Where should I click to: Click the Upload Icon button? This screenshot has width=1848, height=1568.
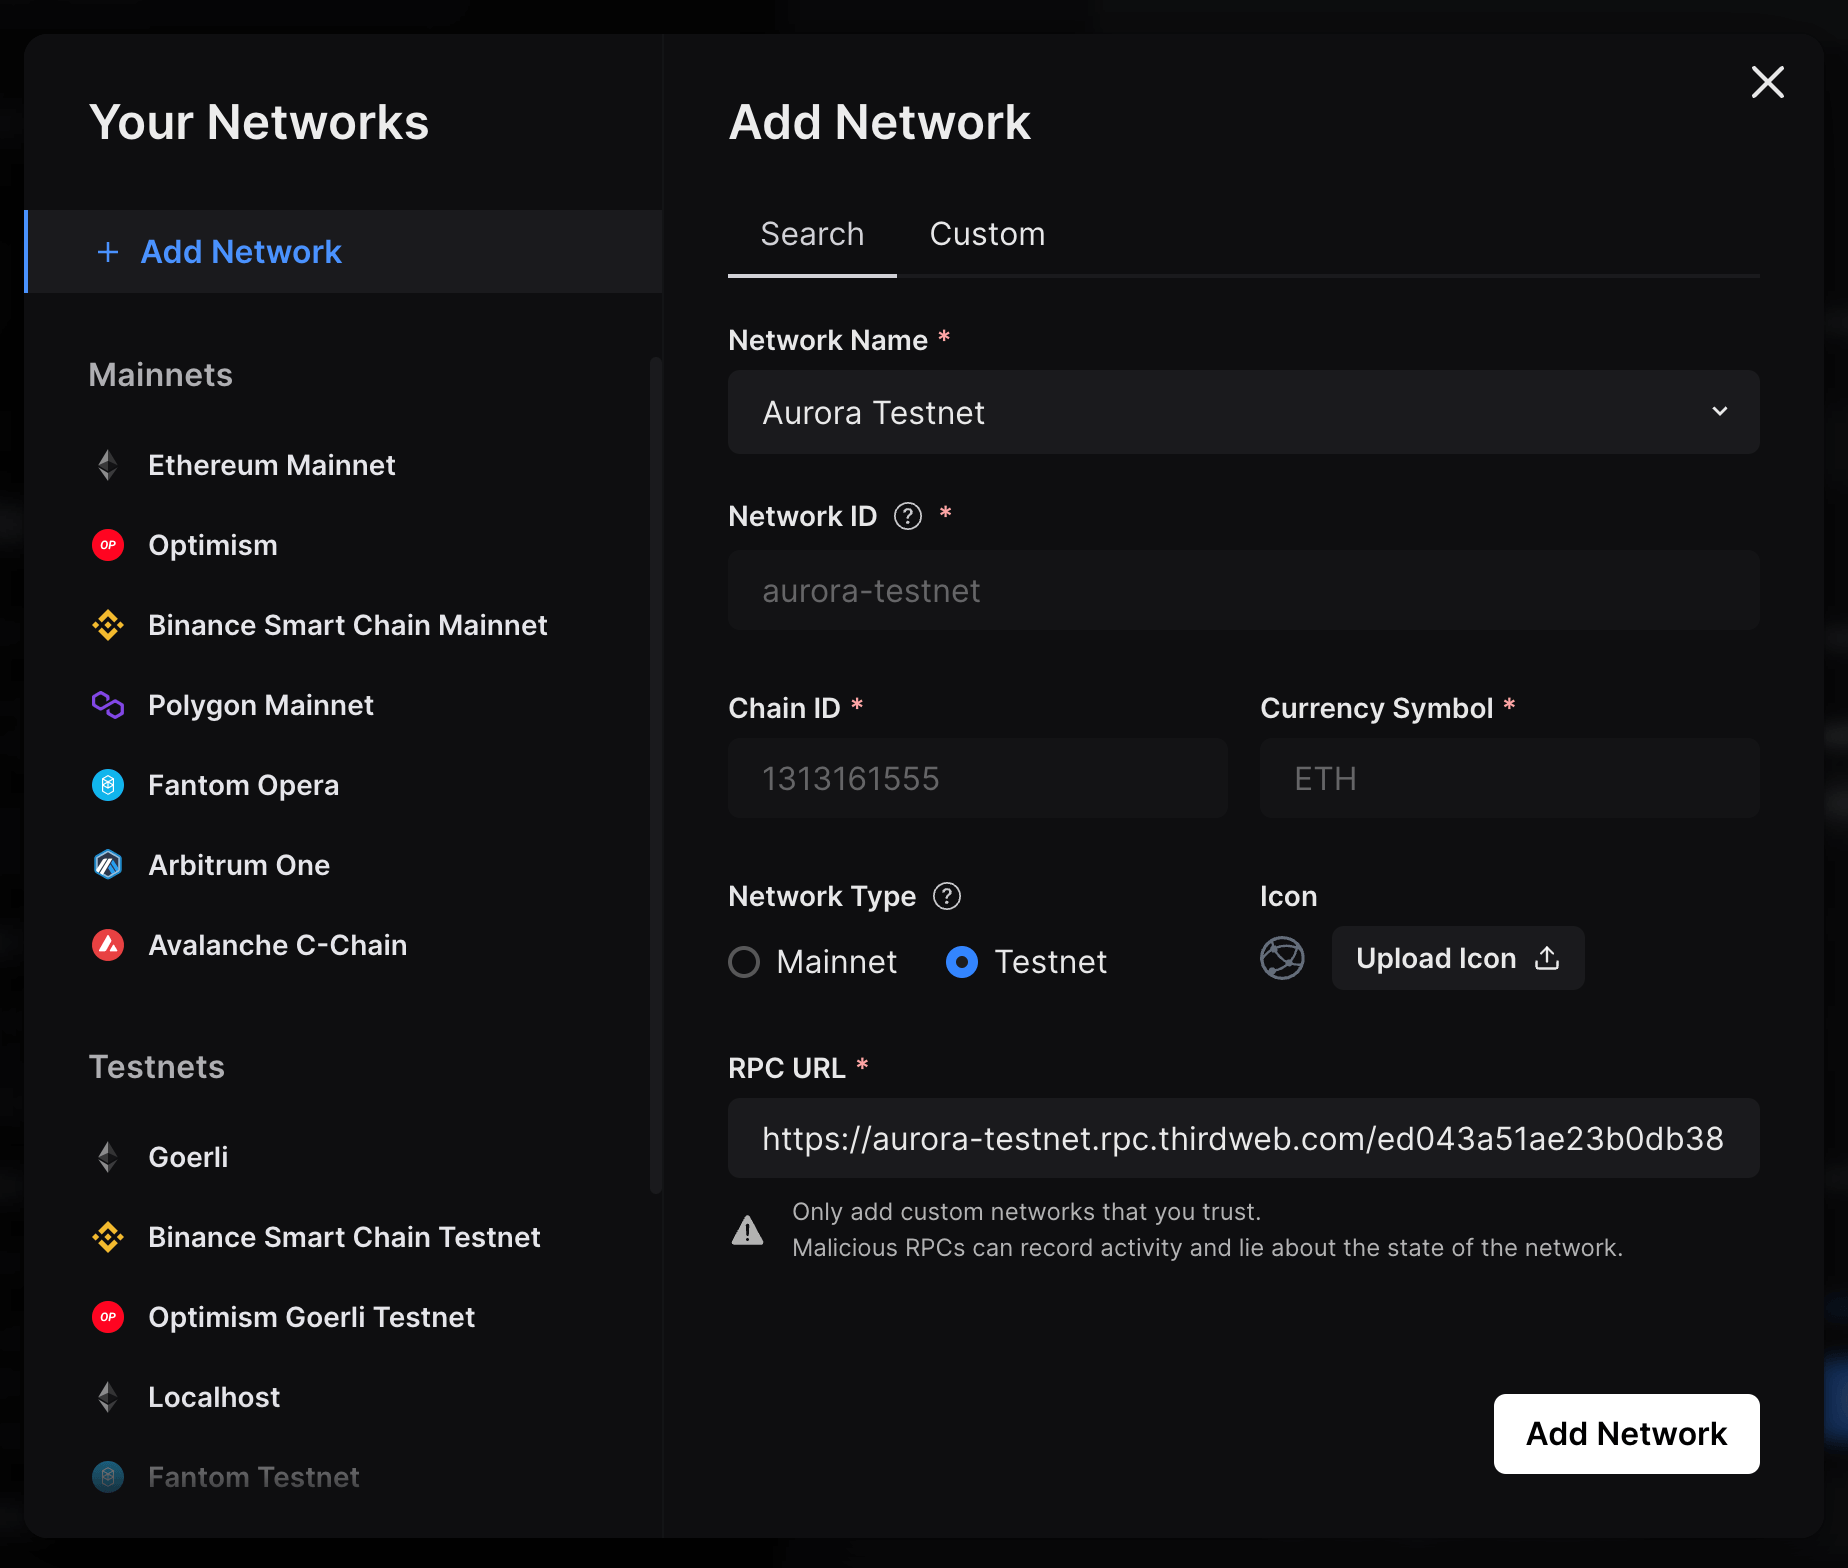(1457, 958)
